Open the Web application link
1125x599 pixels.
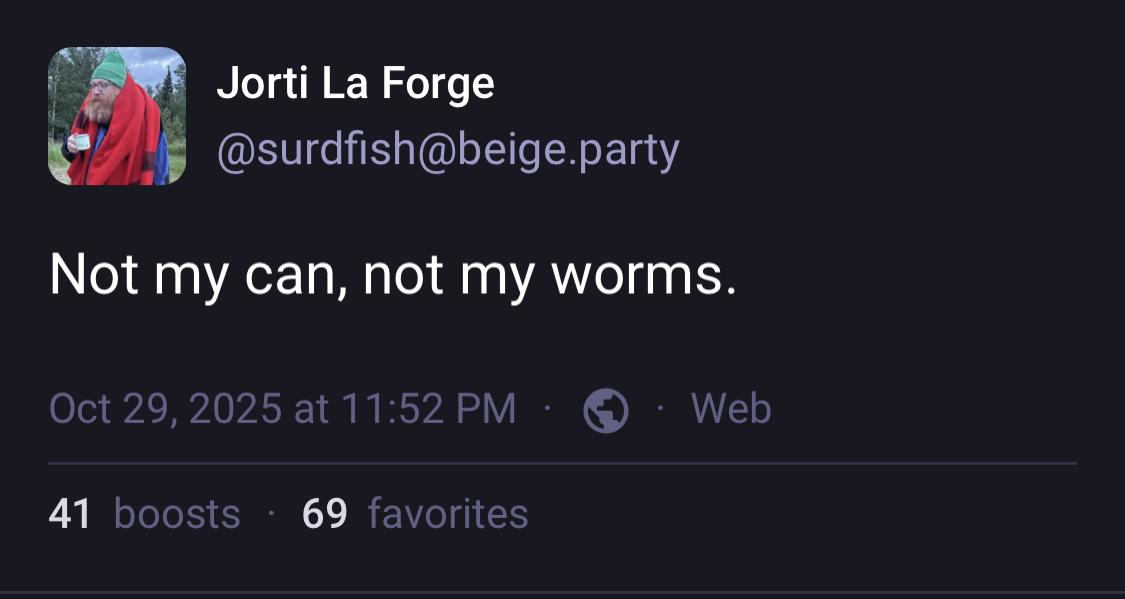pos(731,409)
